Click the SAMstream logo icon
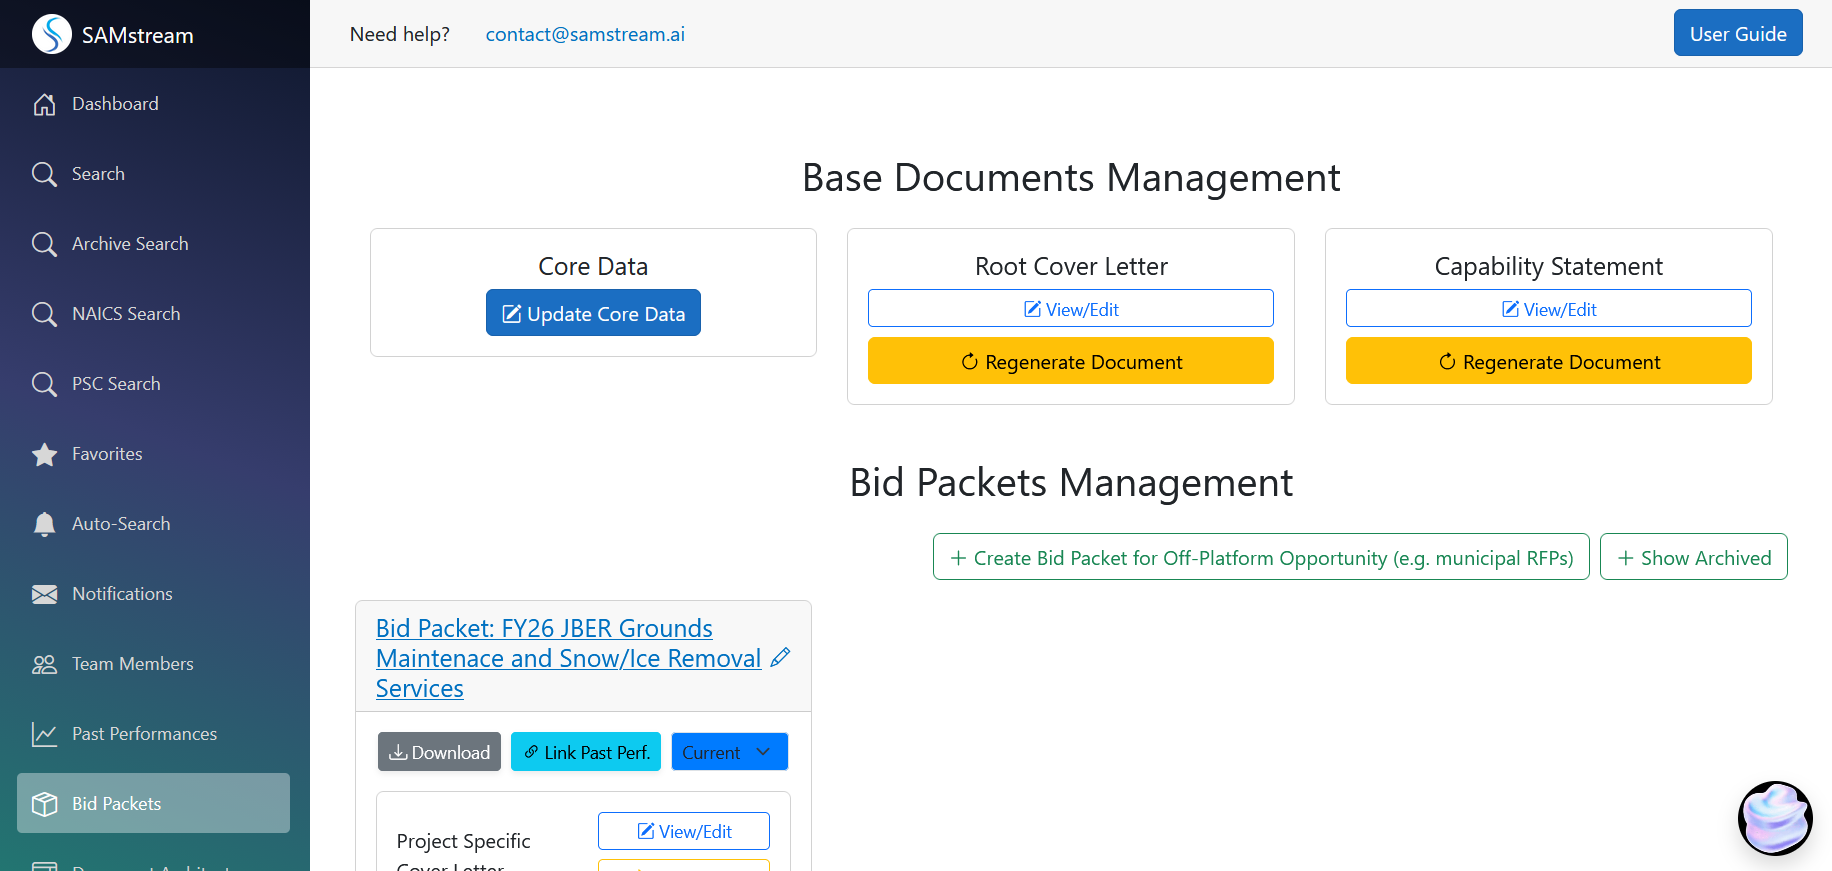This screenshot has height=871, width=1832. [x=52, y=34]
